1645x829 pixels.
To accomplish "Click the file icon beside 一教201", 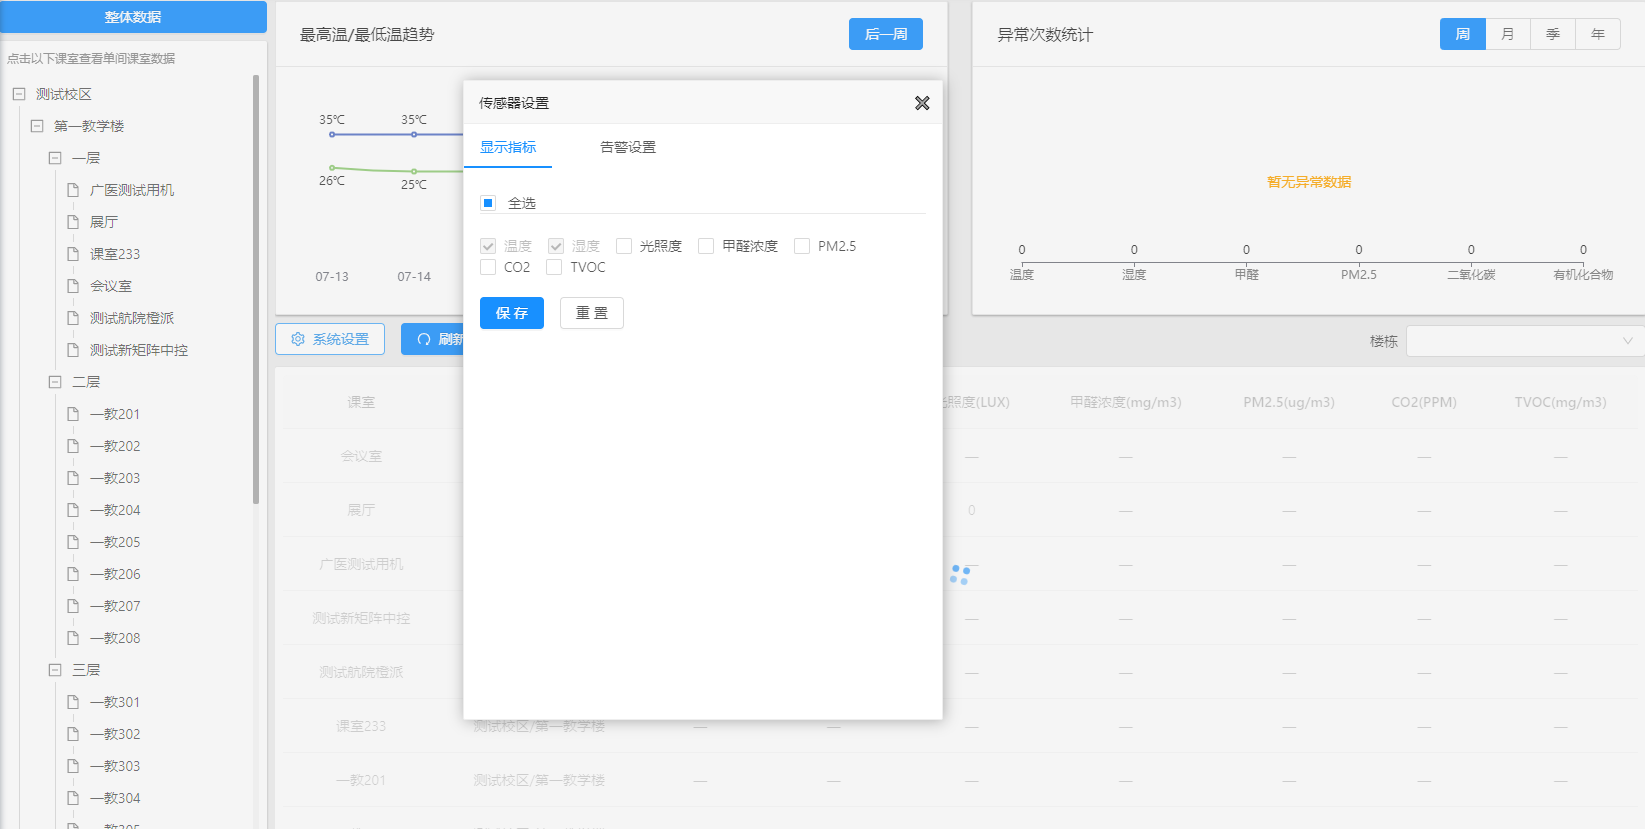I will (73, 414).
